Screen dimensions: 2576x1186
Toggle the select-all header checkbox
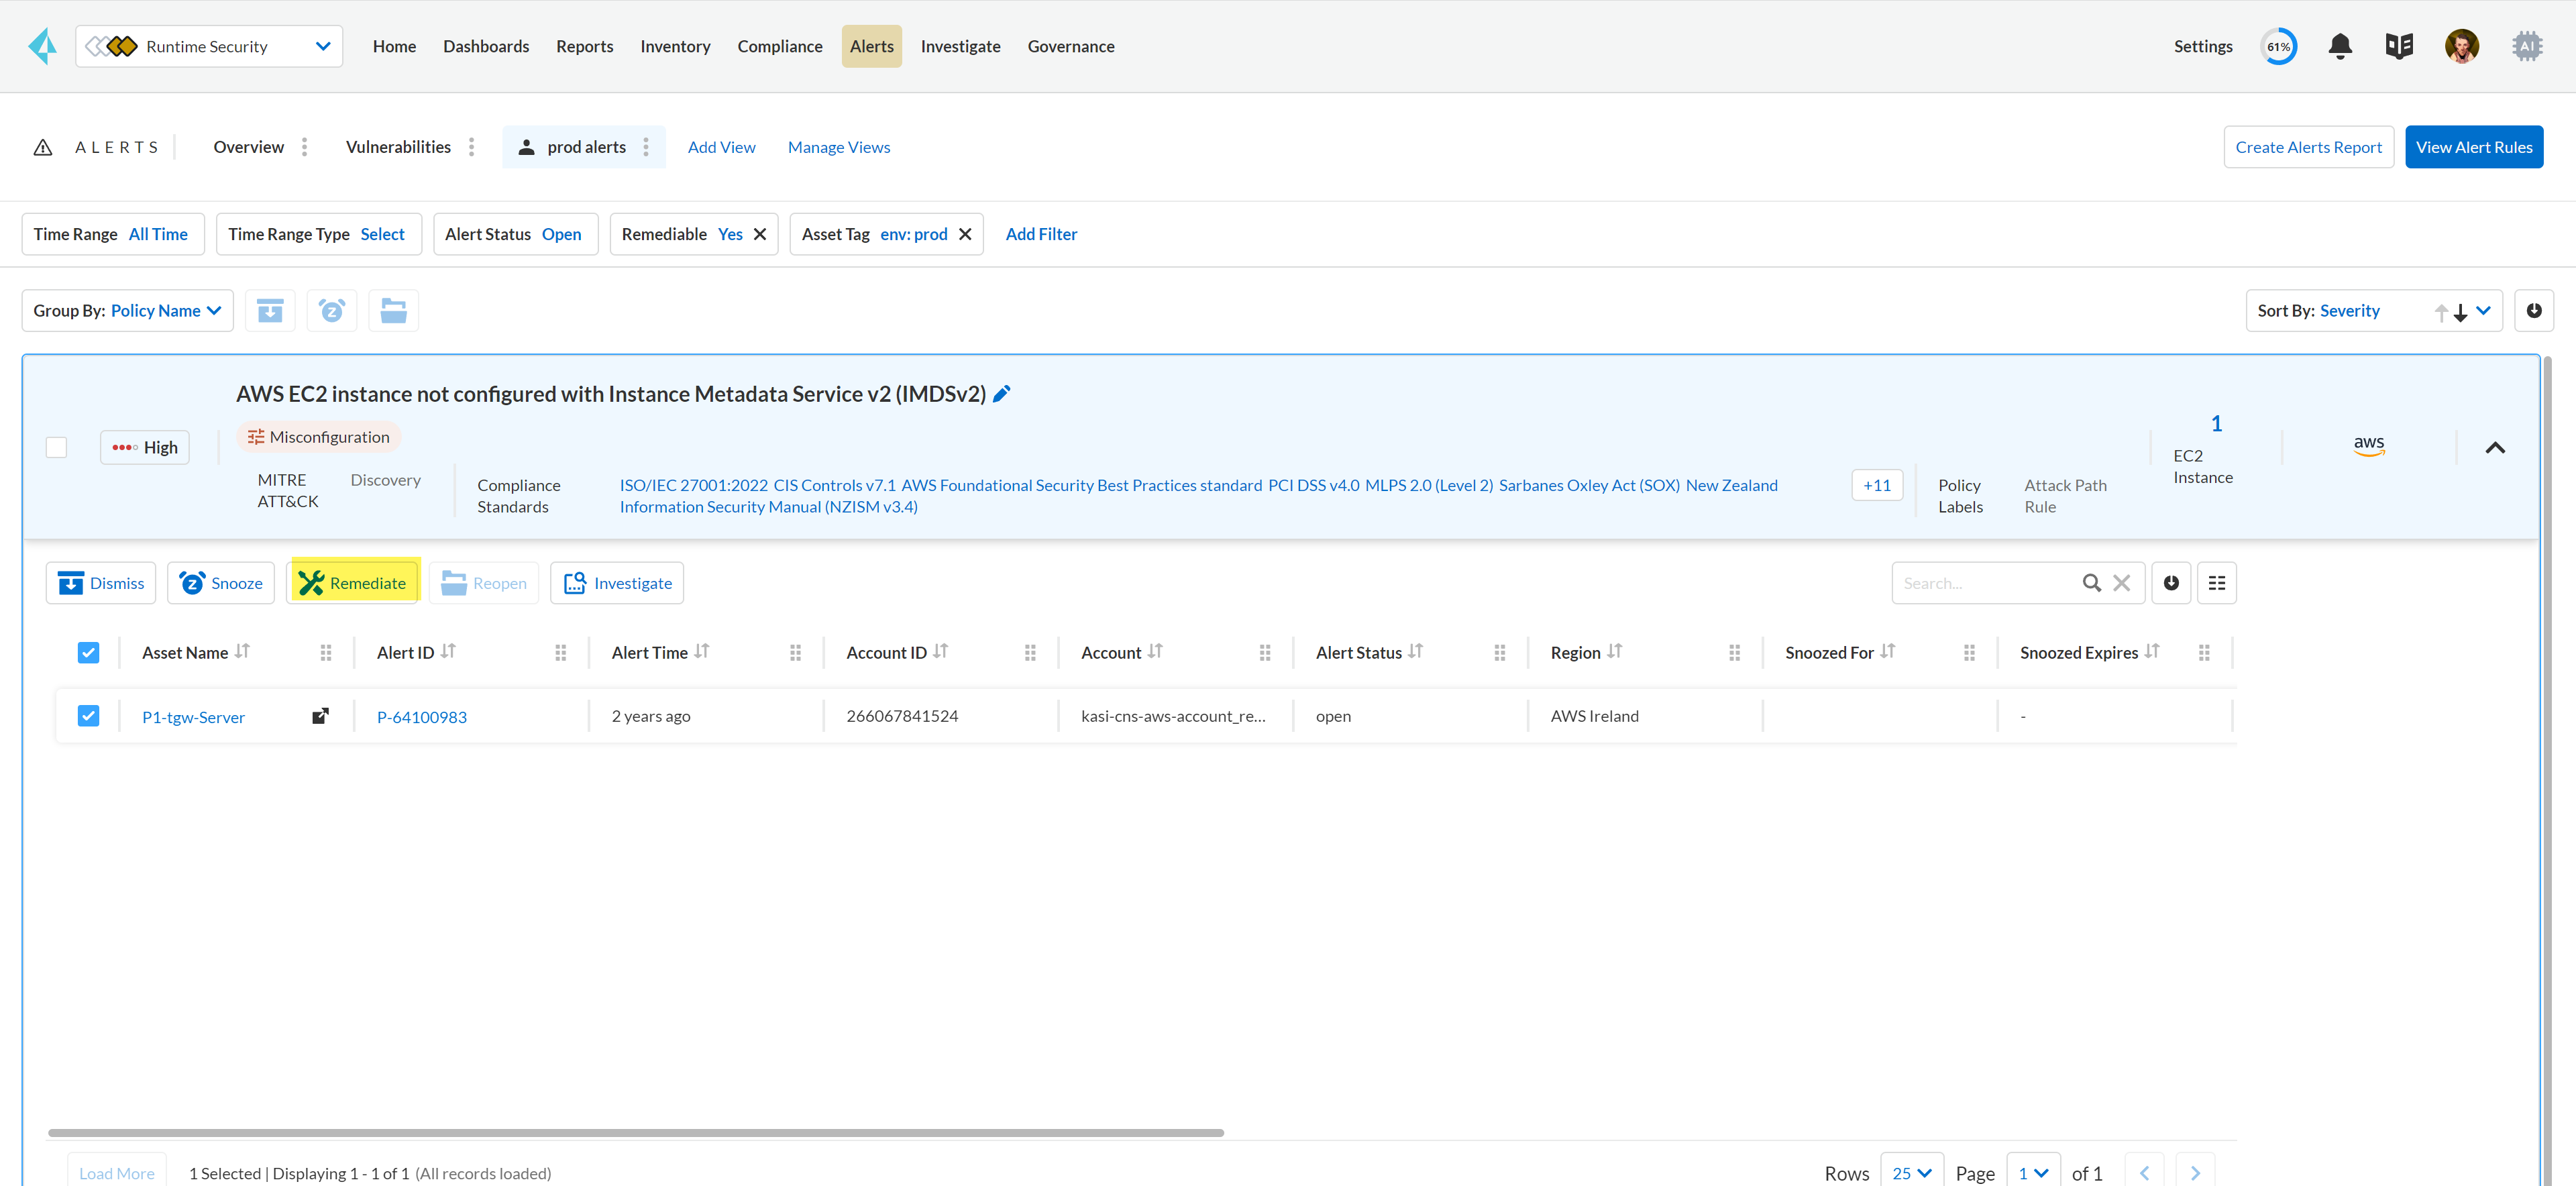coord(88,653)
